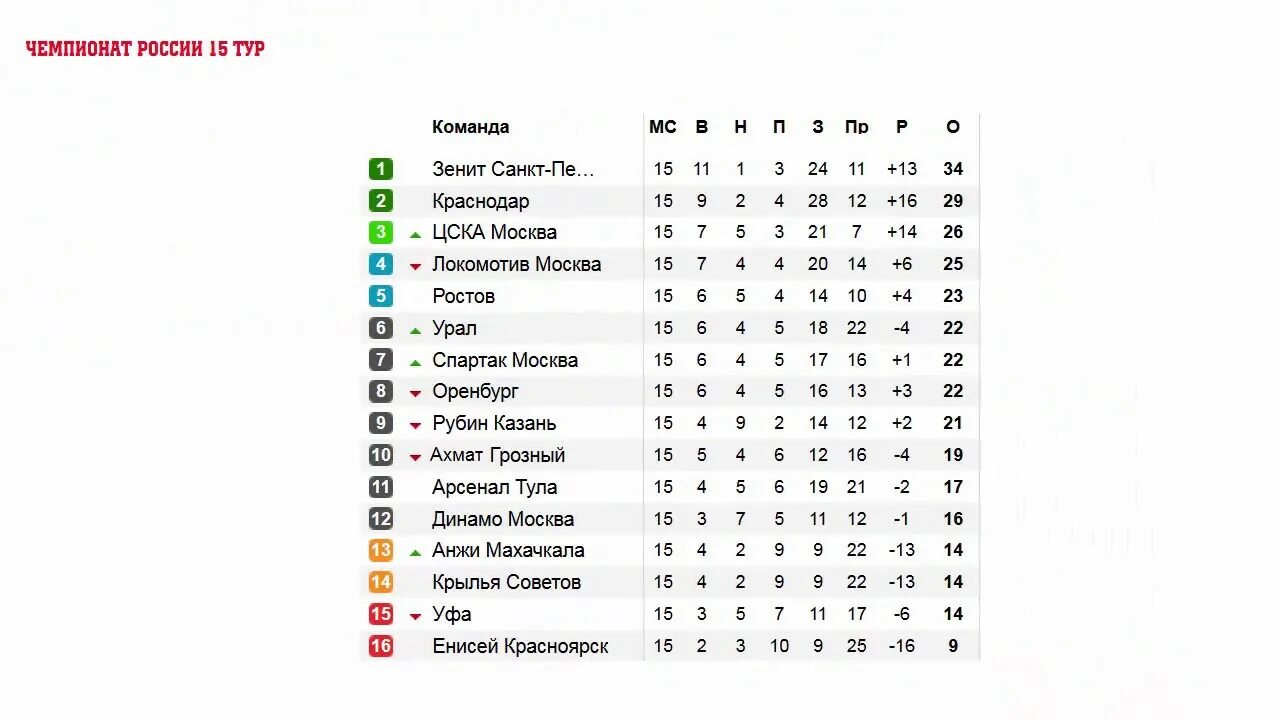
Task: Click the blue position badge number 4
Action: (380, 264)
